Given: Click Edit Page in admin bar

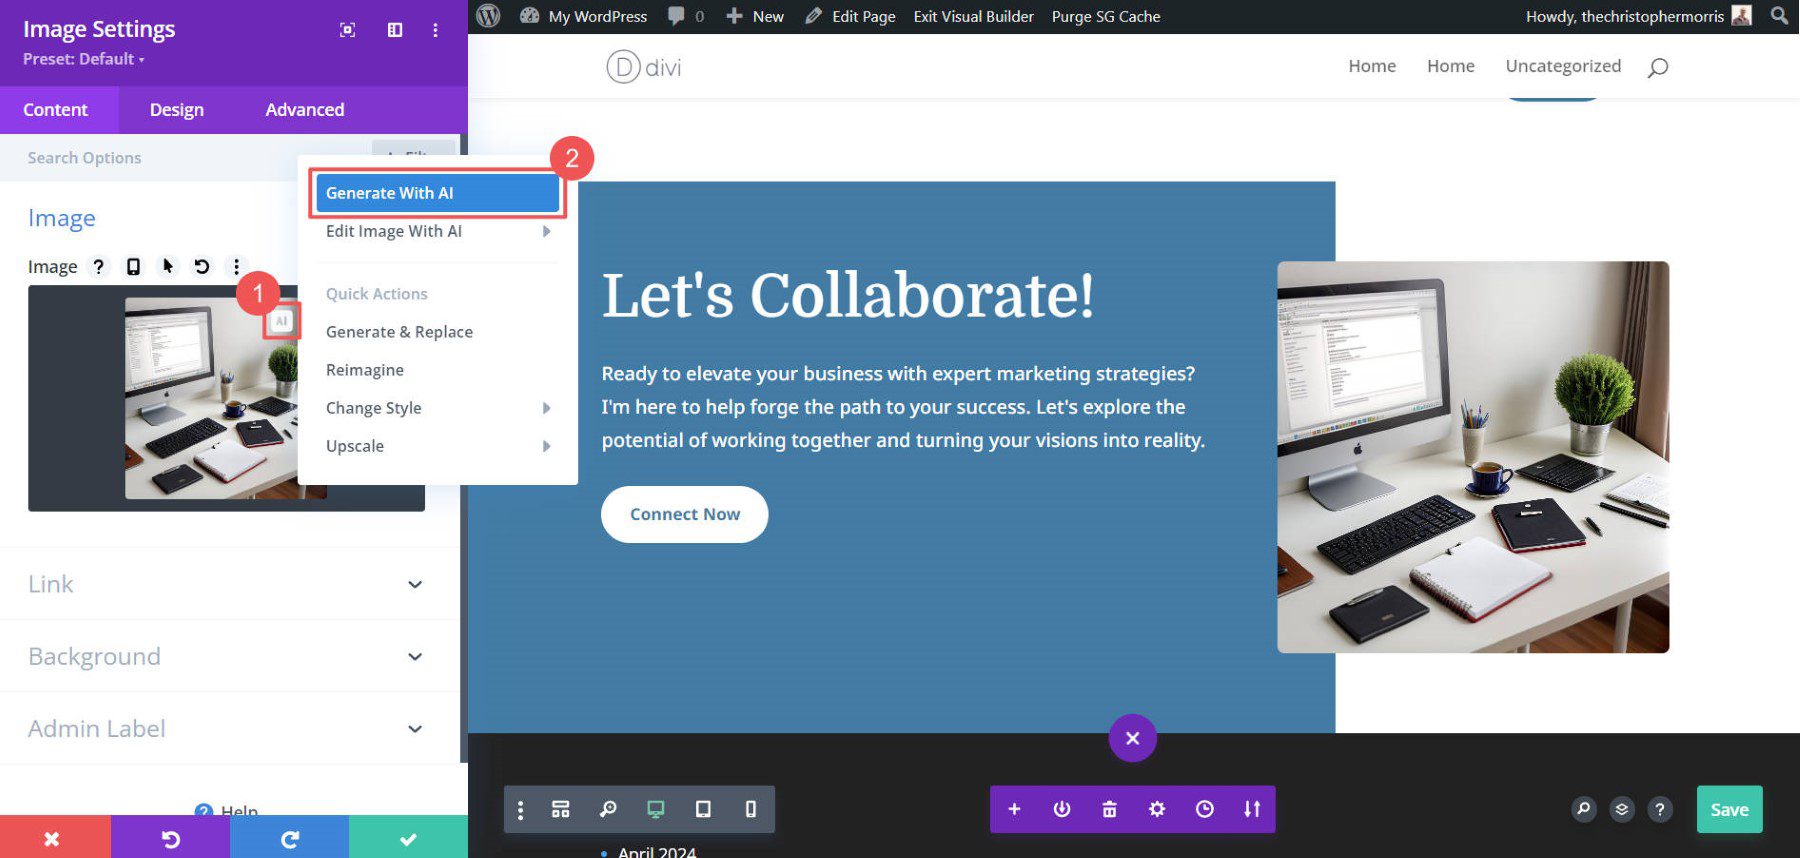Looking at the screenshot, I should tap(851, 16).
